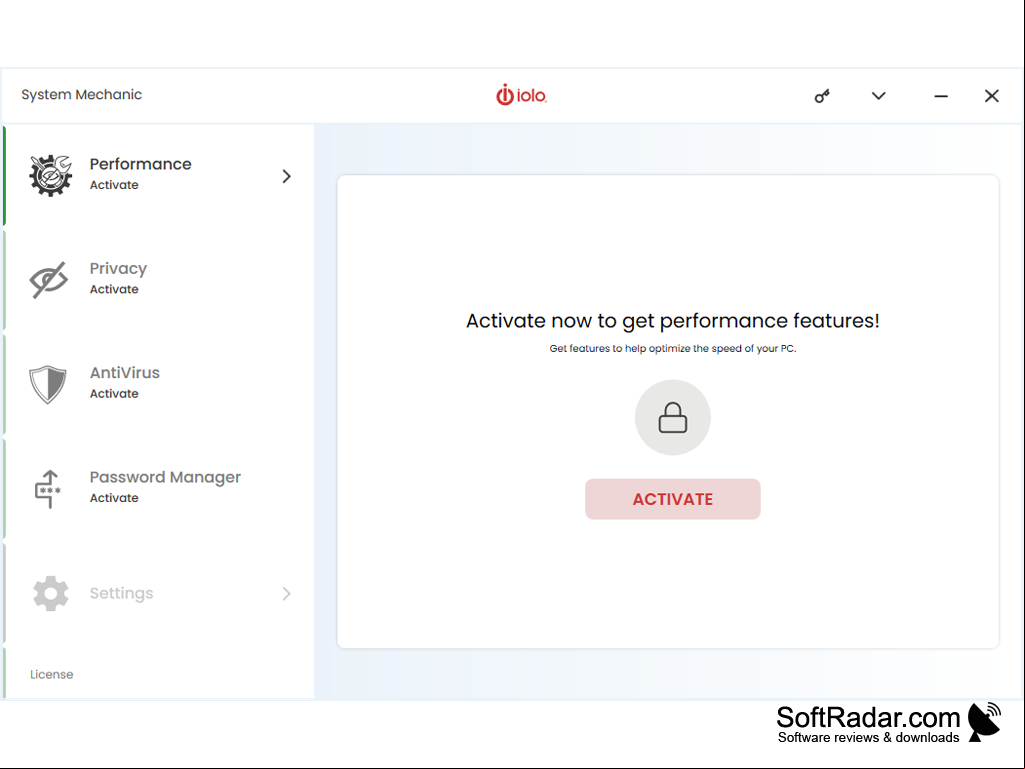The image size is (1025, 769).
Task: Click the Password Manager asterisk icon
Action: tap(48, 488)
